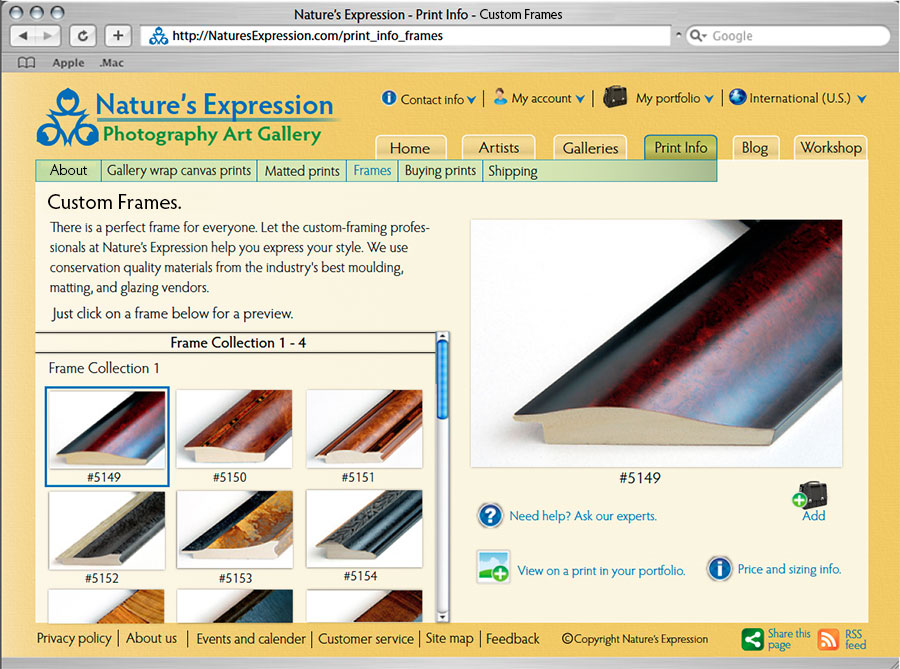Open the bookmarks book icon

coord(27,62)
